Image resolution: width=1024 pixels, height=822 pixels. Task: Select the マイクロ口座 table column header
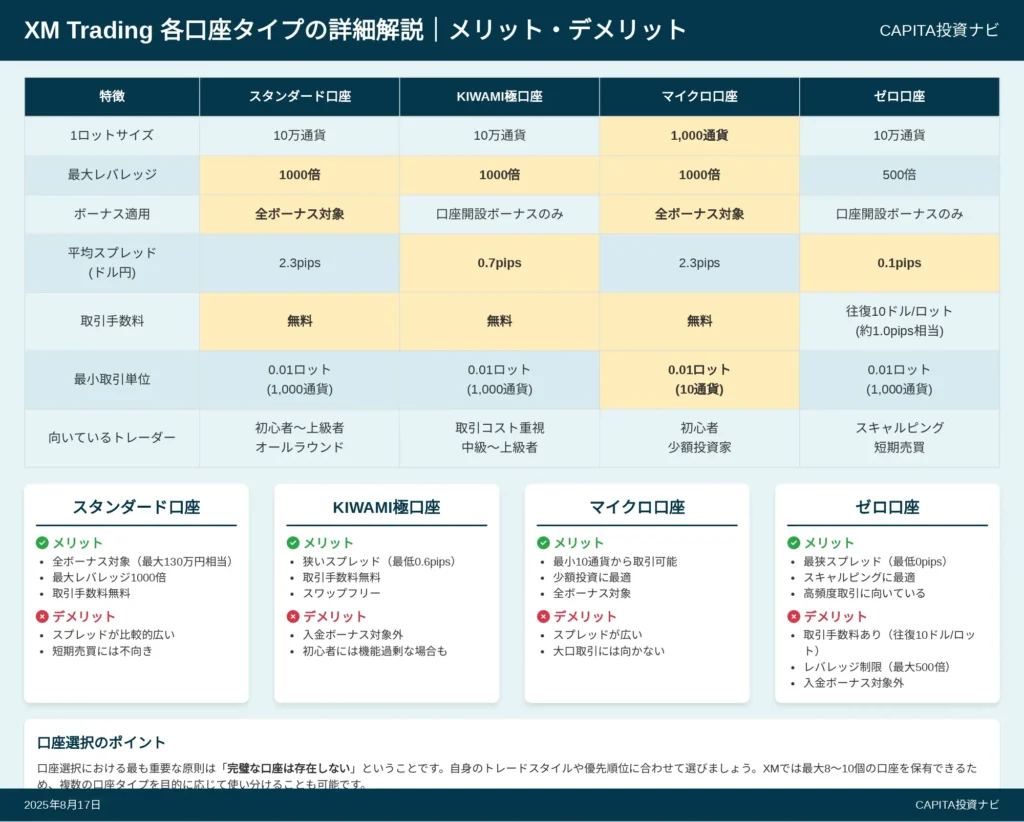coord(699,97)
